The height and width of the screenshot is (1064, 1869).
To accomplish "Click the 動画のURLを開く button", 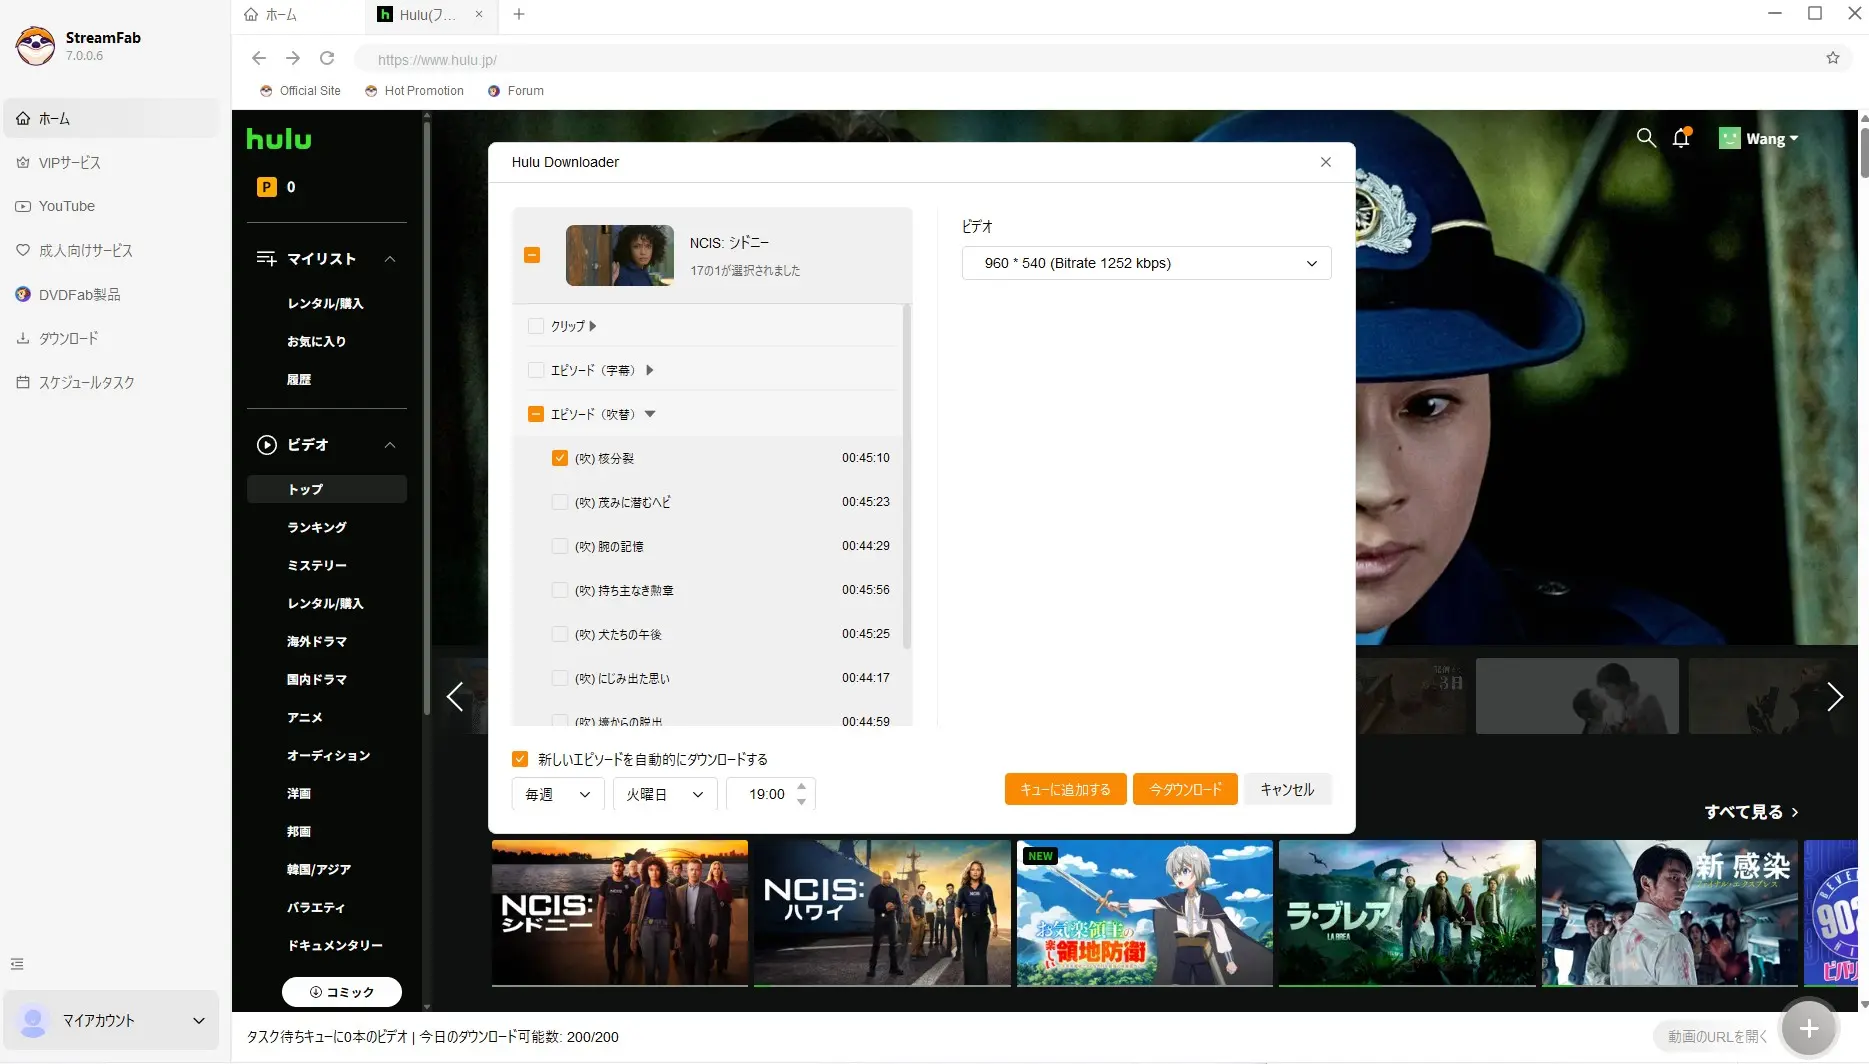I will tap(1717, 1037).
